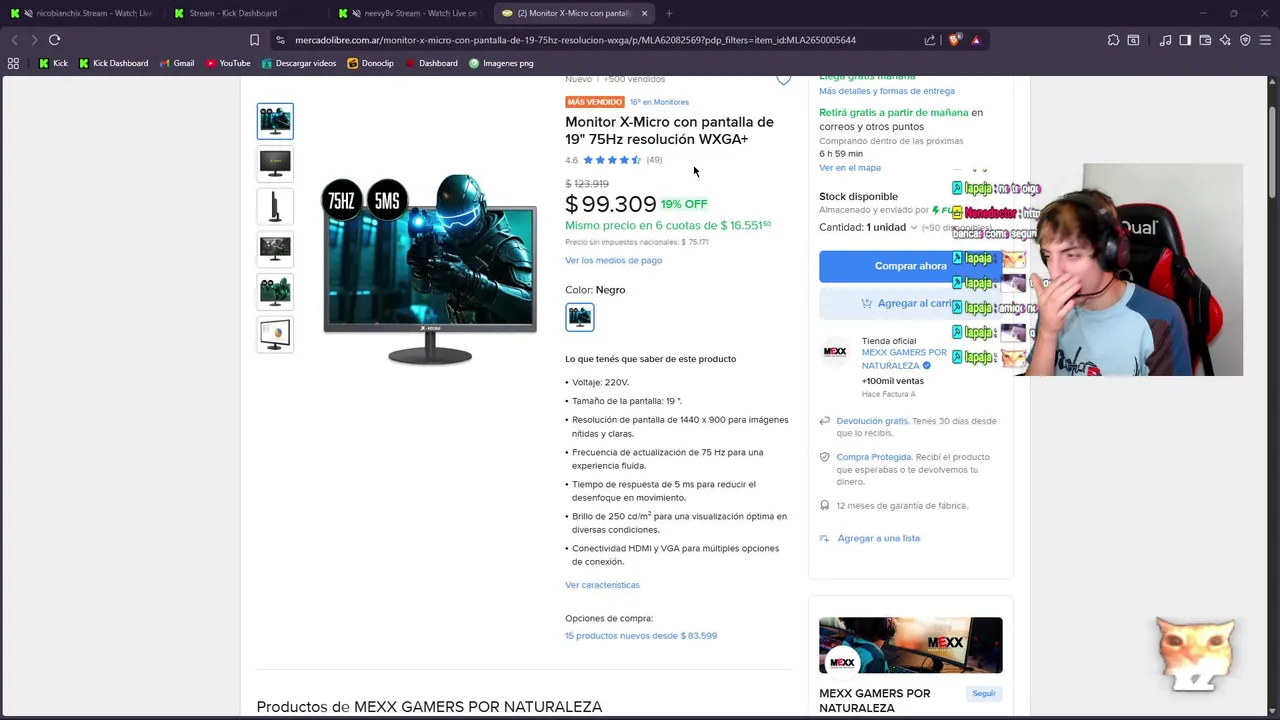This screenshot has height=720, width=1280.
Task: Click the MÁS VENDIDO badge
Action: coord(595,102)
